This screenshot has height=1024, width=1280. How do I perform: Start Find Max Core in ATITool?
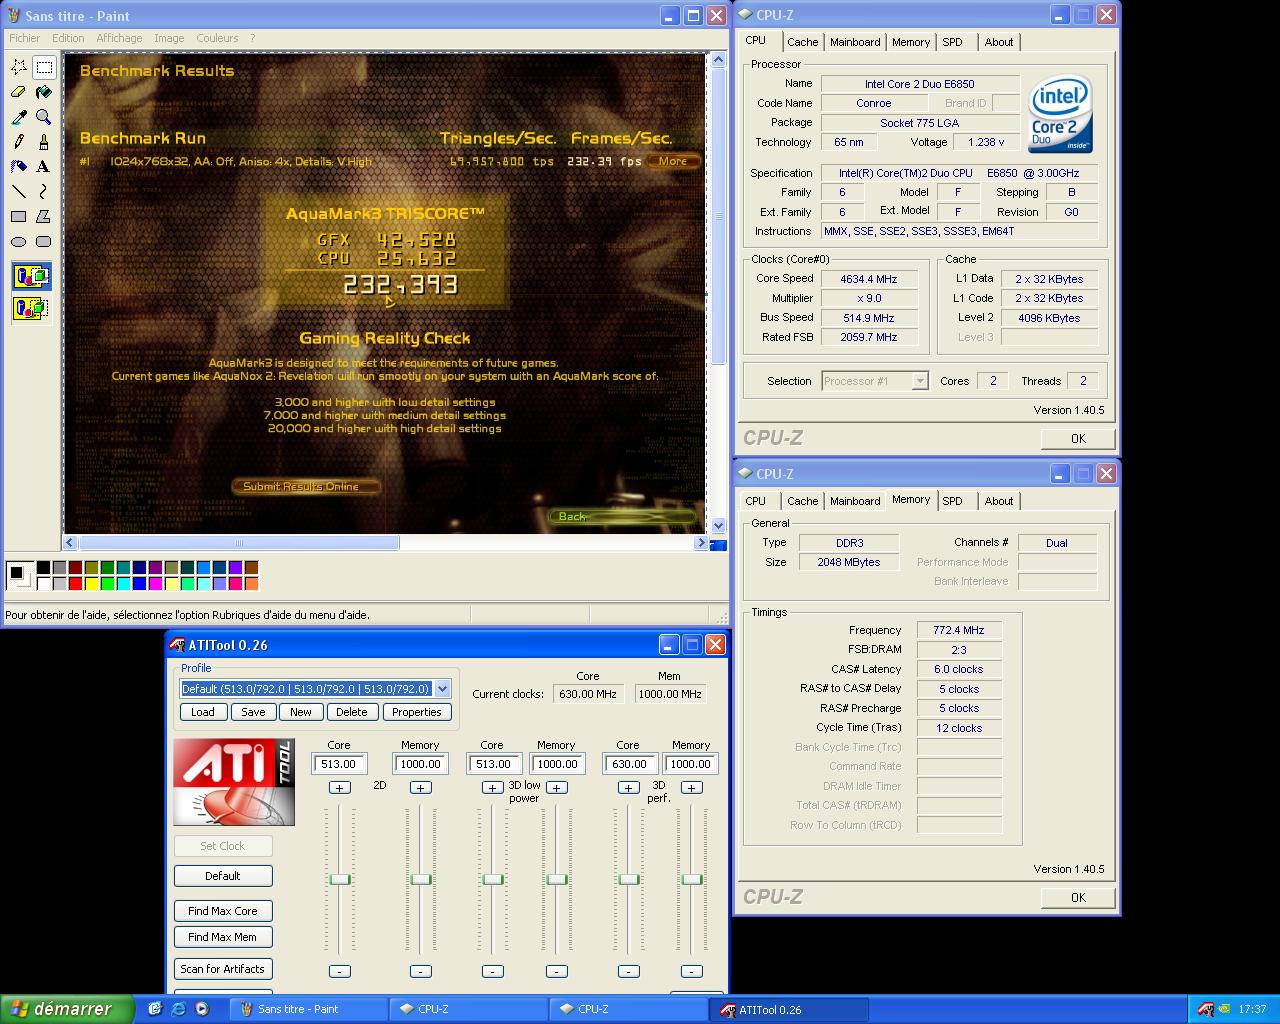(223, 911)
